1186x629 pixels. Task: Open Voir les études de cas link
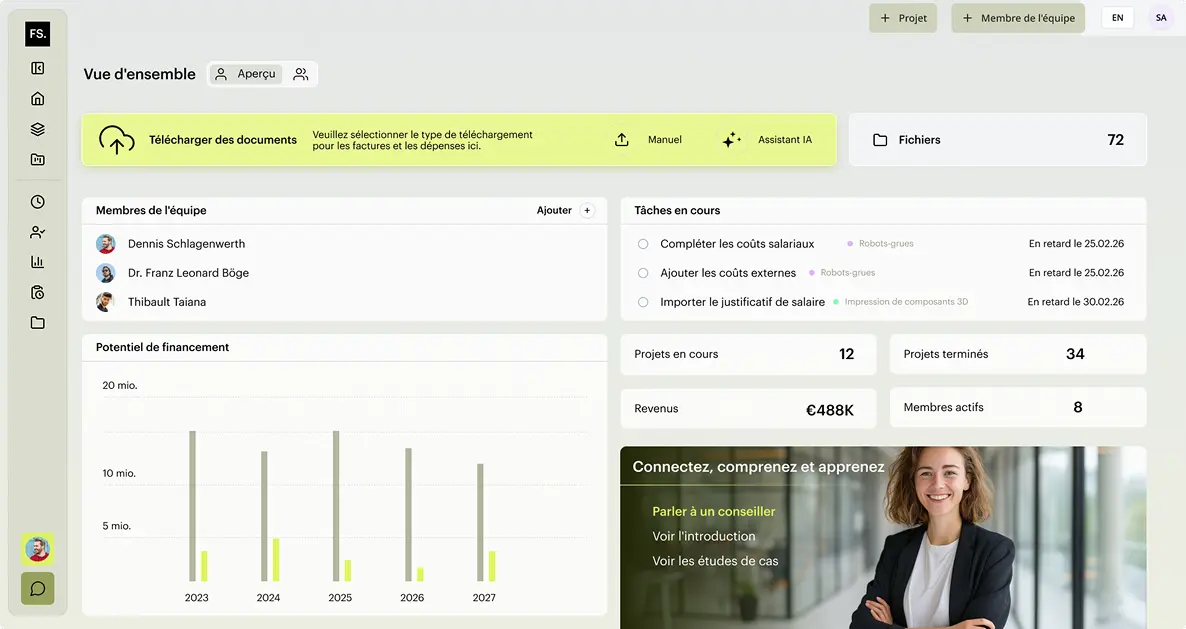[x=716, y=561]
